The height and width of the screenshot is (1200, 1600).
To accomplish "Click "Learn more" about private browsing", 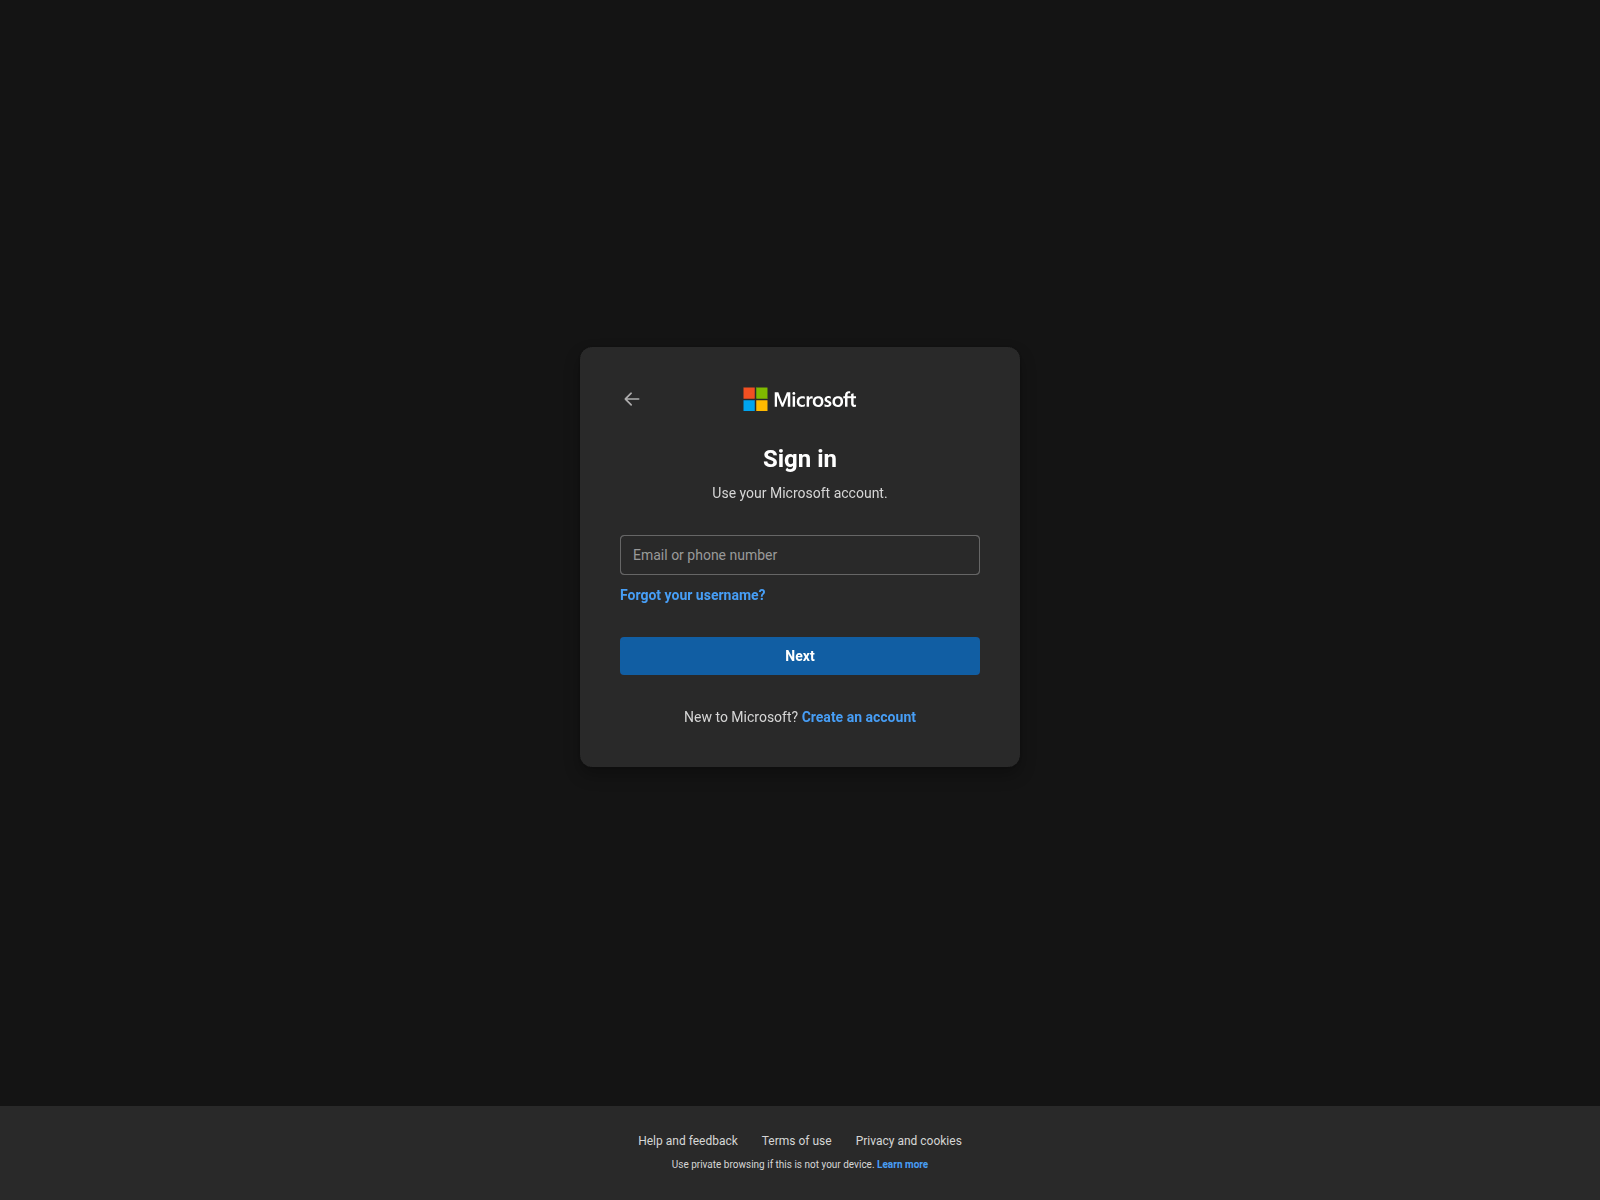I will pyautogui.click(x=902, y=1165).
